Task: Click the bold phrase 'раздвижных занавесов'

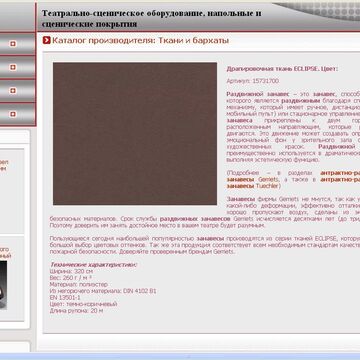Action: coord(195,219)
